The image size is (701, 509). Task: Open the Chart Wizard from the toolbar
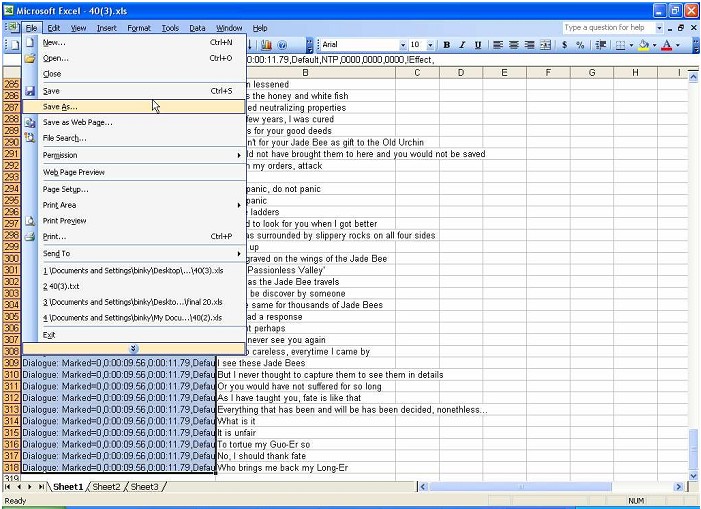click(266, 45)
